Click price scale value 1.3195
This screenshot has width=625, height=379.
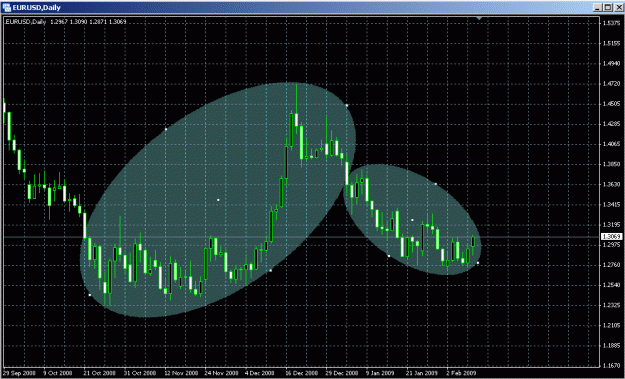(x=611, y=225)
